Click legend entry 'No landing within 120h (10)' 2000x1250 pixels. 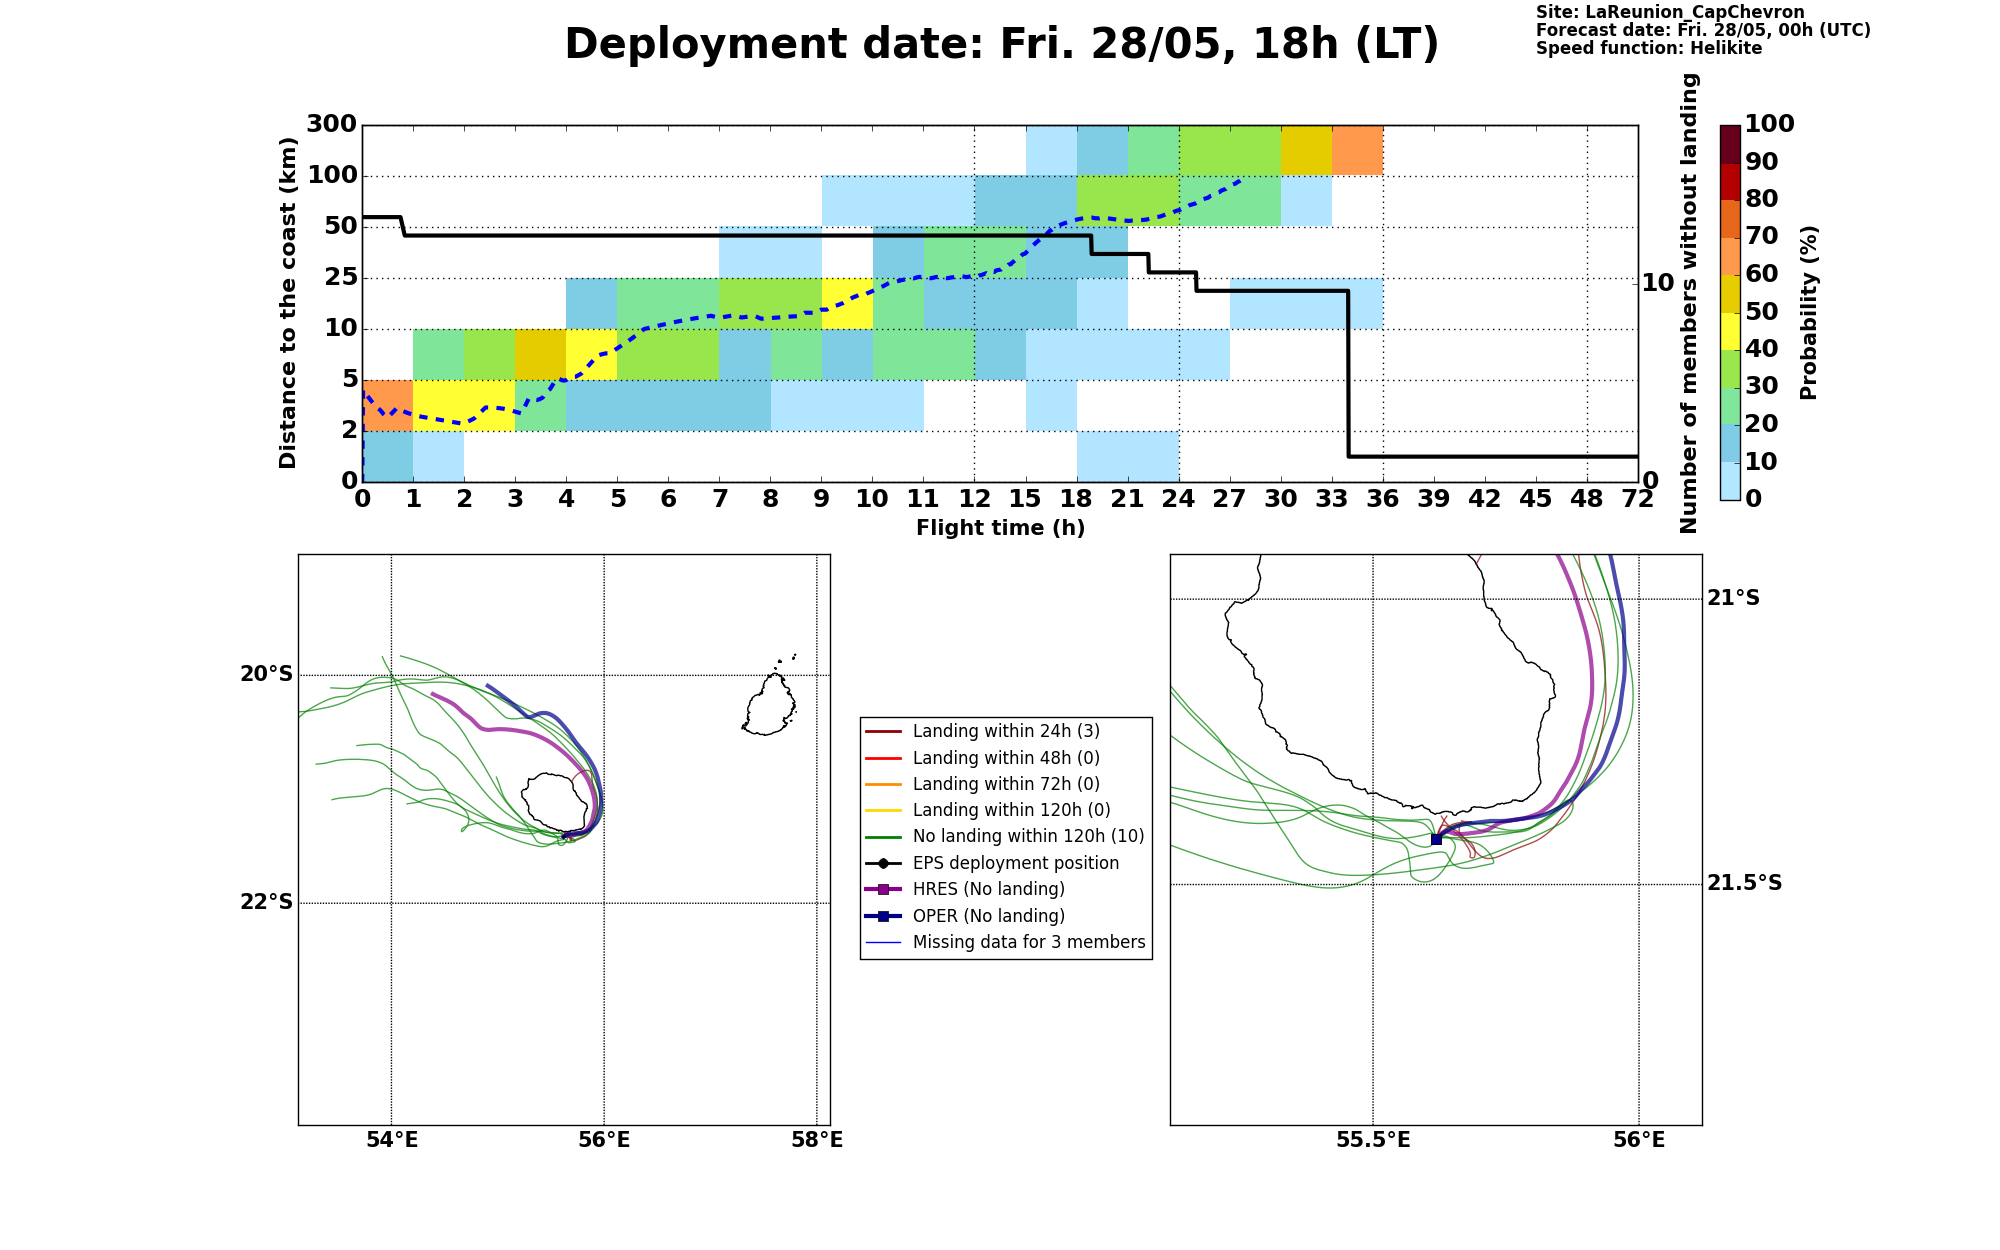click(x=1006, y=836)
